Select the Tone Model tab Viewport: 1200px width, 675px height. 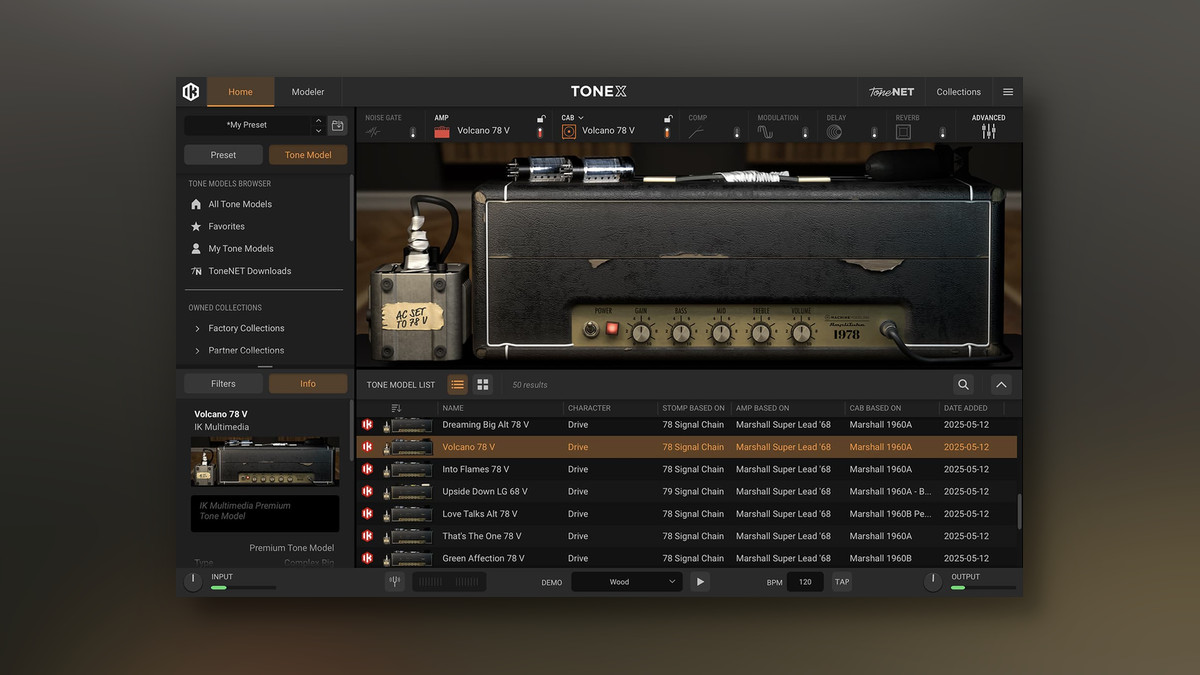[308, 155]
